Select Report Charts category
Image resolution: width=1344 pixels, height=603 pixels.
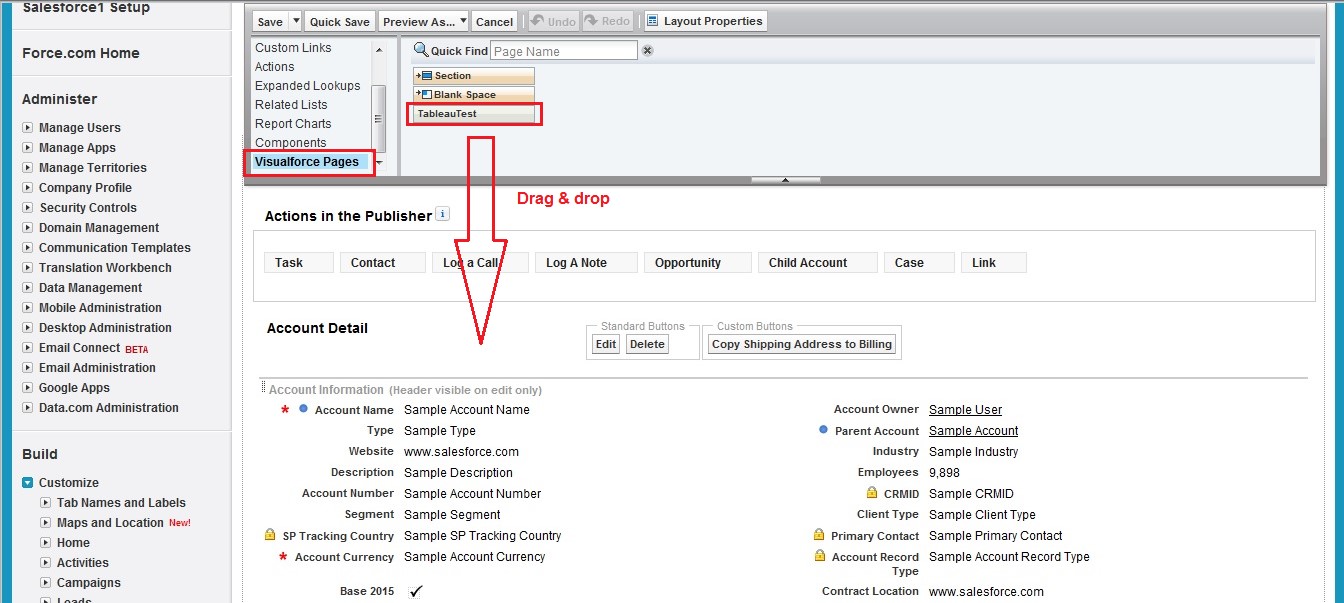(x=293, y=124)
